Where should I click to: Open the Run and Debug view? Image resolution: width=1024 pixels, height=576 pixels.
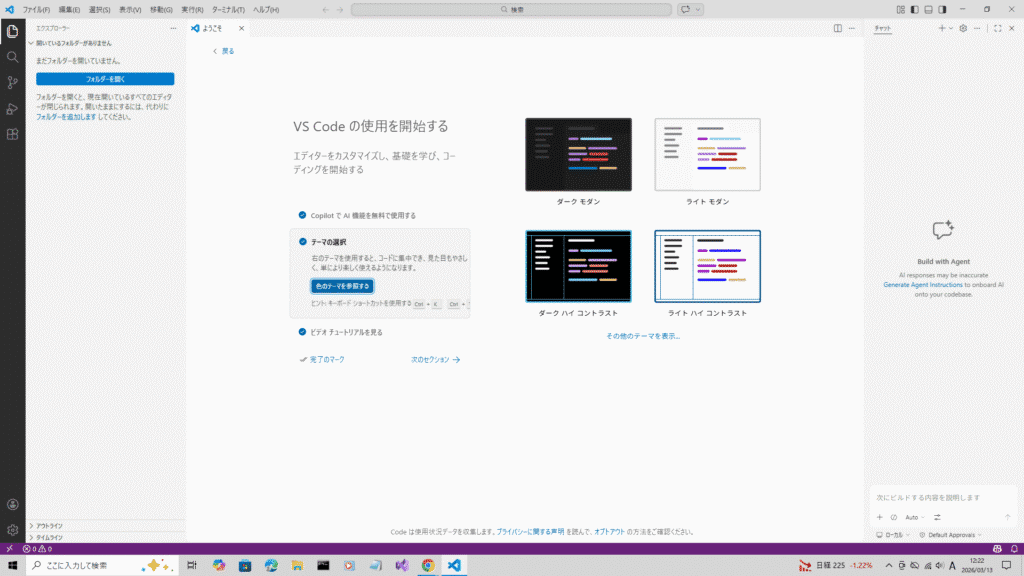click(12, 108)
